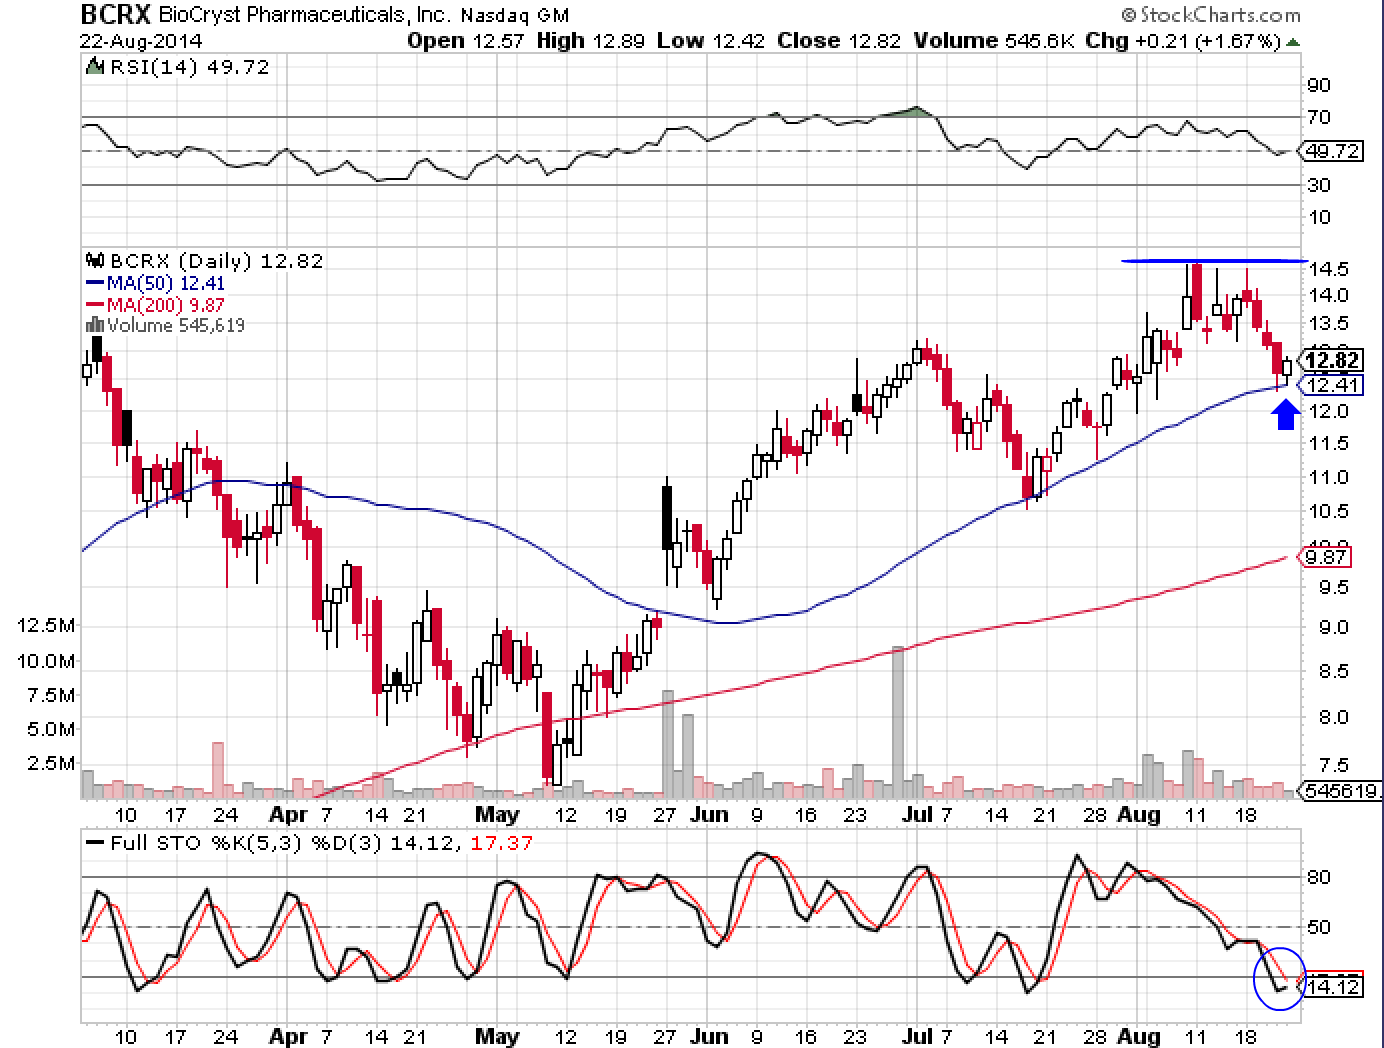
Task: Click the 11.0 price axis label
Action: [1329, 478]
